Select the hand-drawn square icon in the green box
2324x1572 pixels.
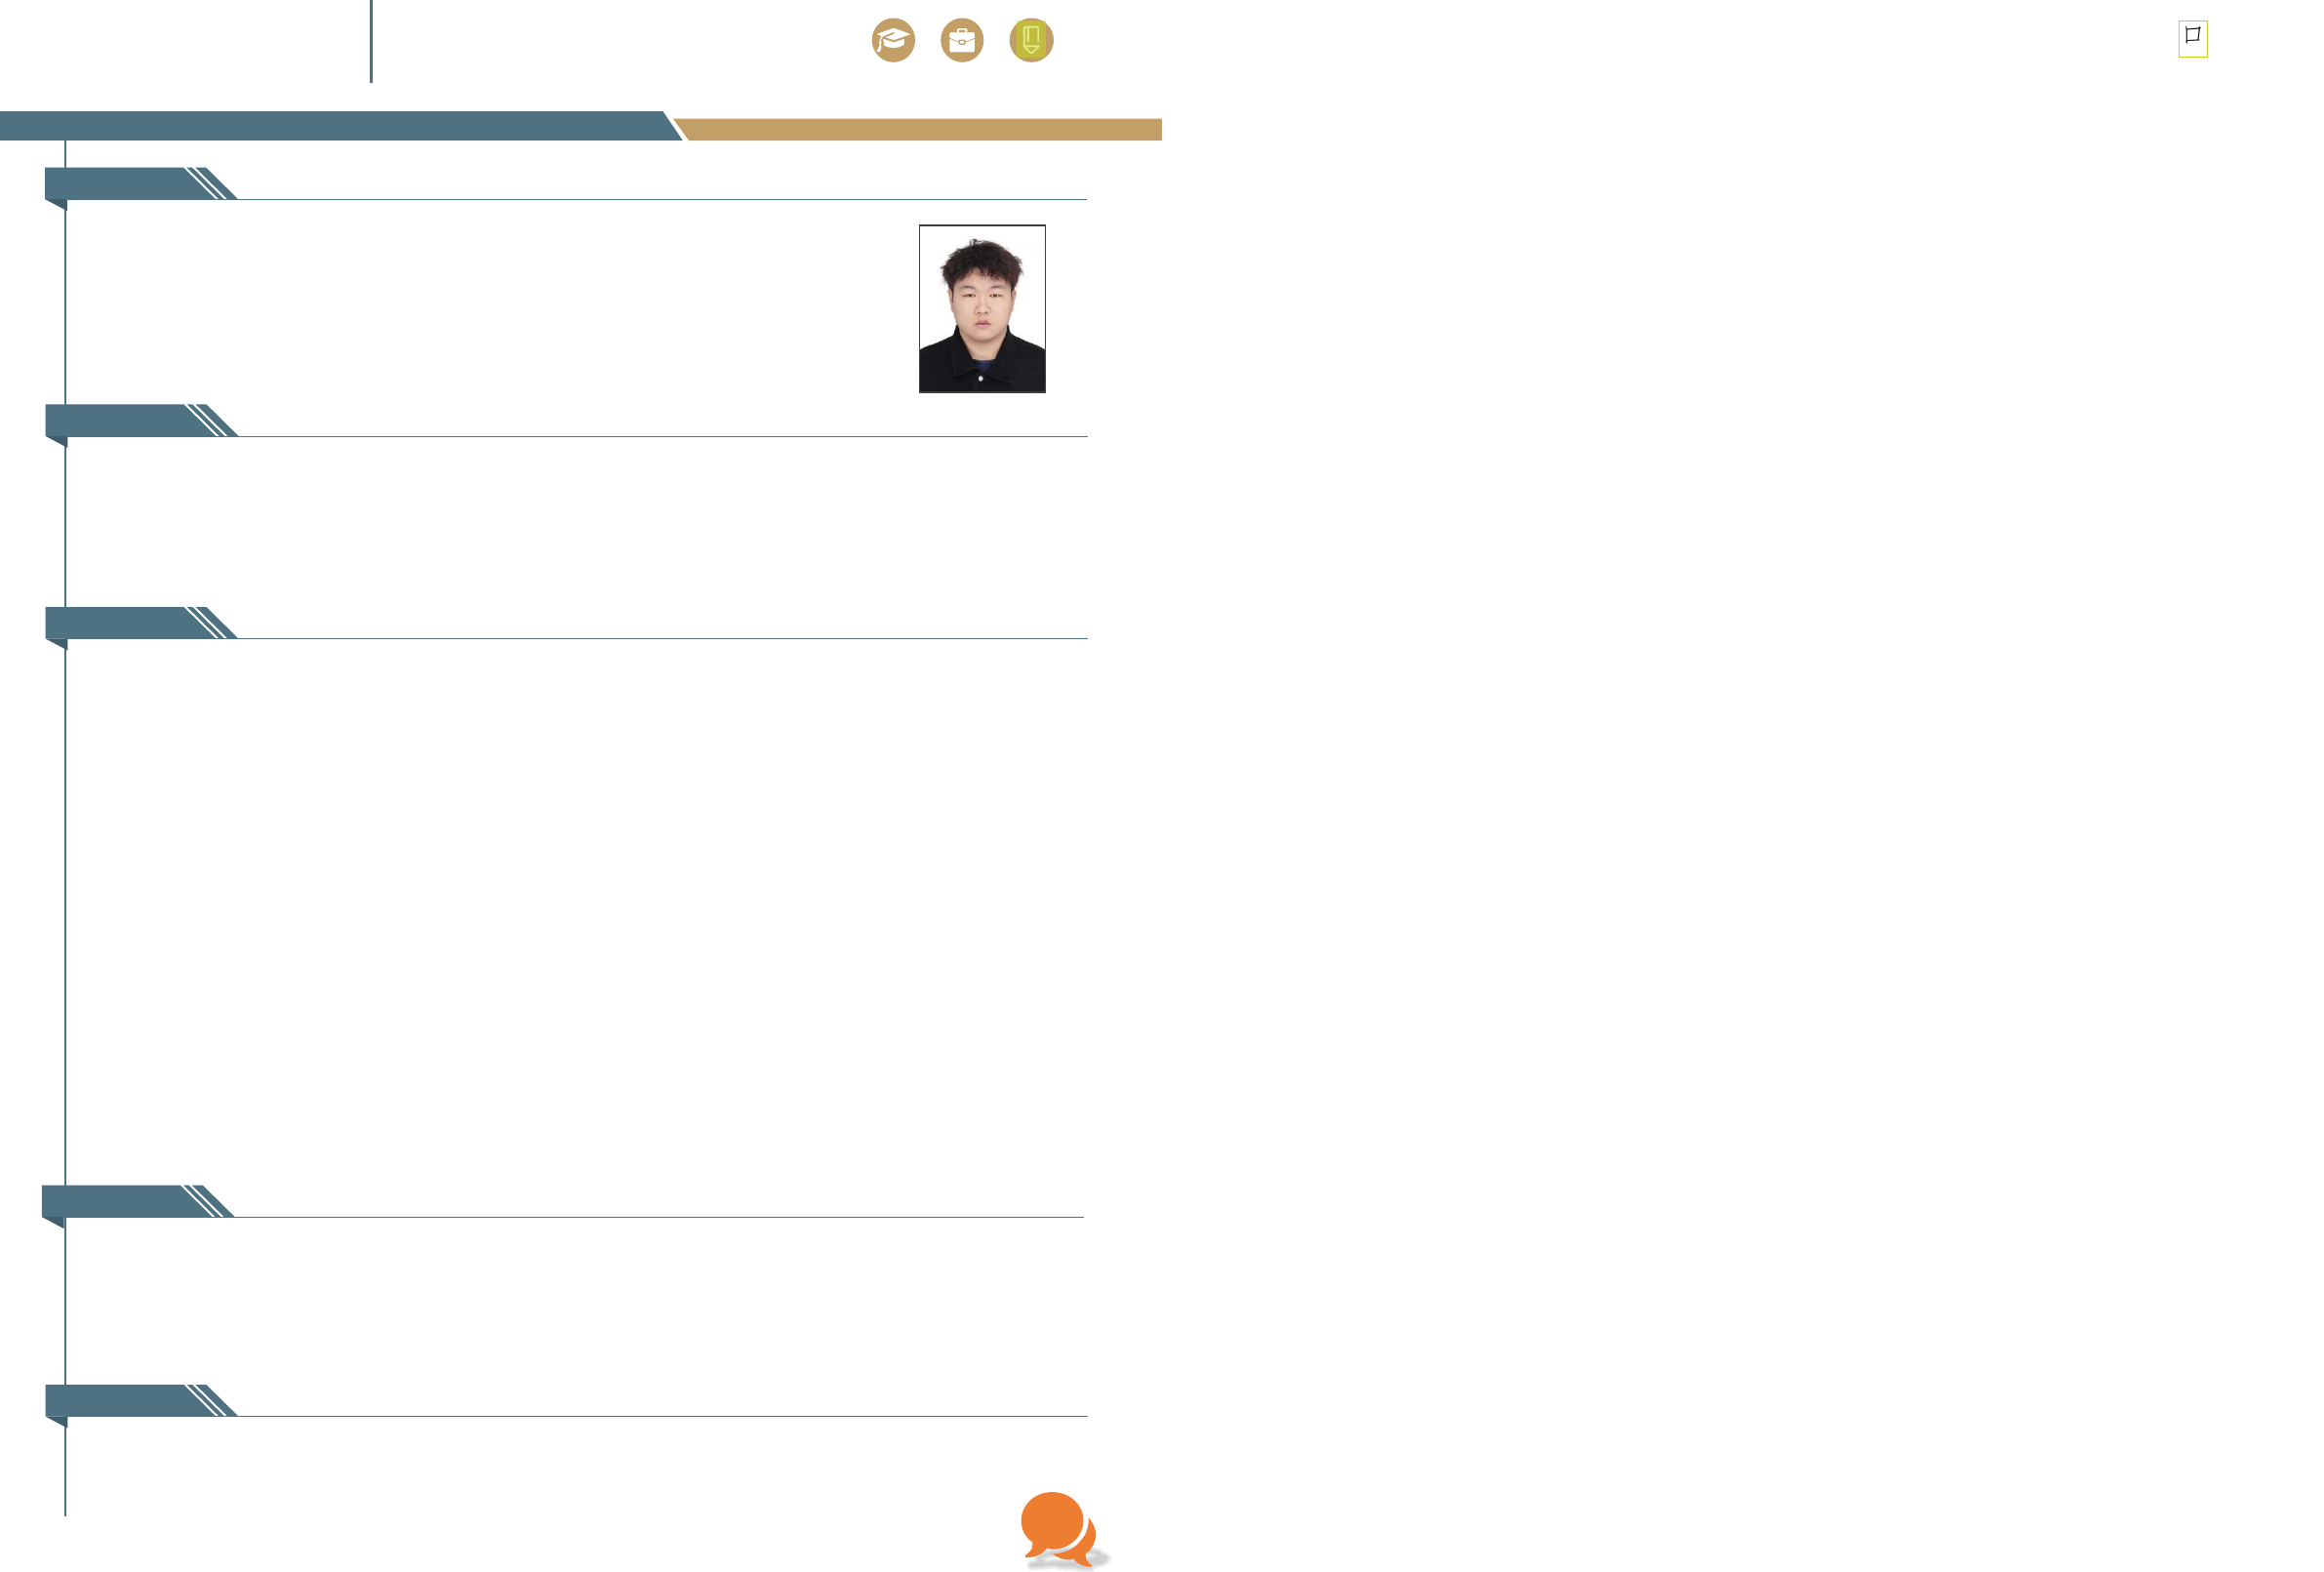pos(2192,39)
